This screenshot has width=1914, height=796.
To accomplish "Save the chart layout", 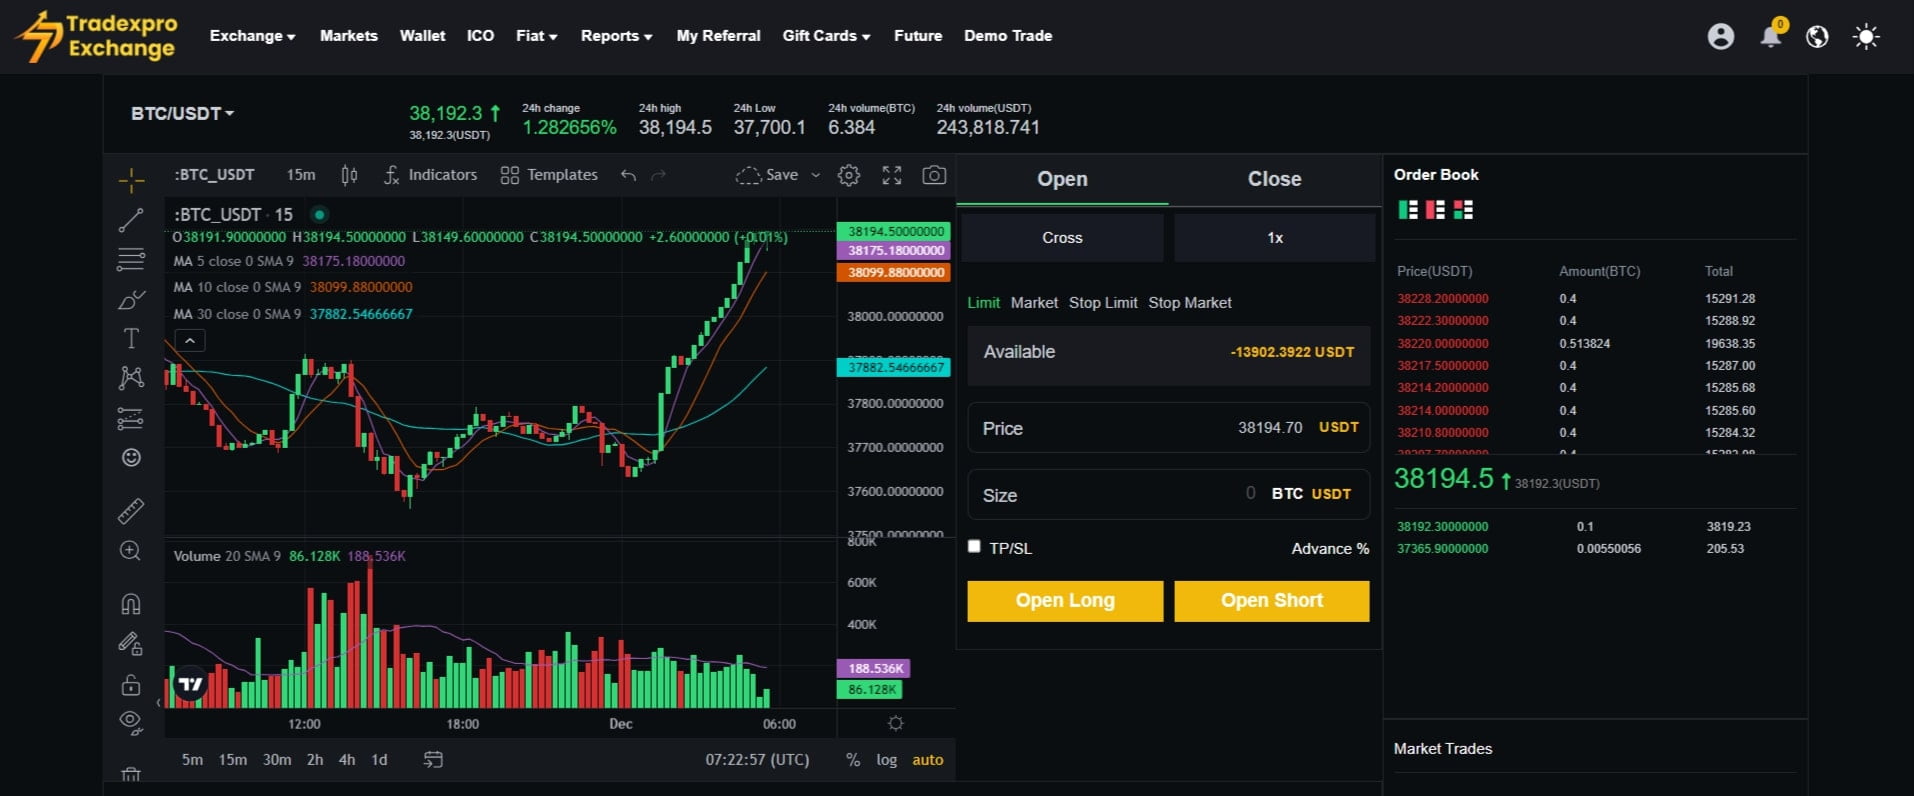I will (767, 175).
